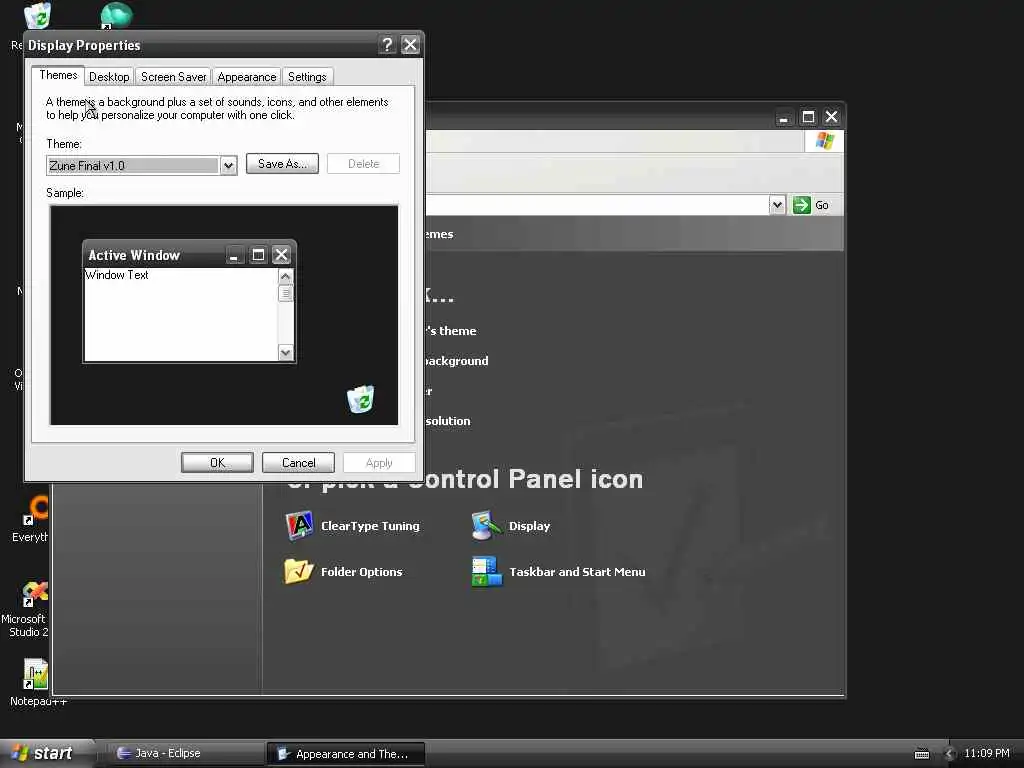The image size is (1024, 768).
Task: Click Appearance and Themes taskbar item
Action: pyautogui.click(x=345, y=754)
